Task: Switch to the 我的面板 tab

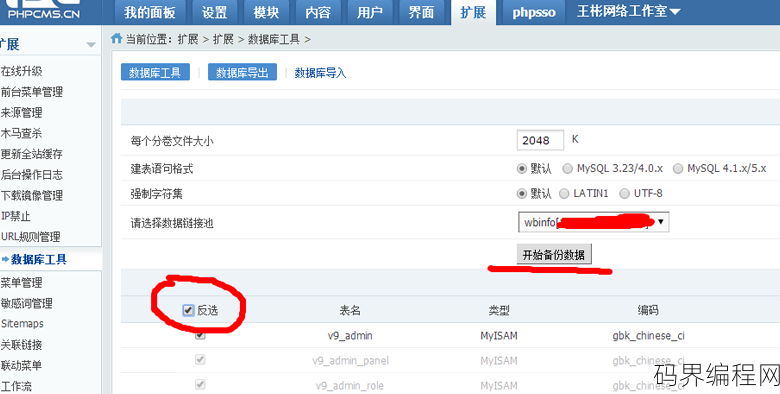Action: tap(150, 12)
